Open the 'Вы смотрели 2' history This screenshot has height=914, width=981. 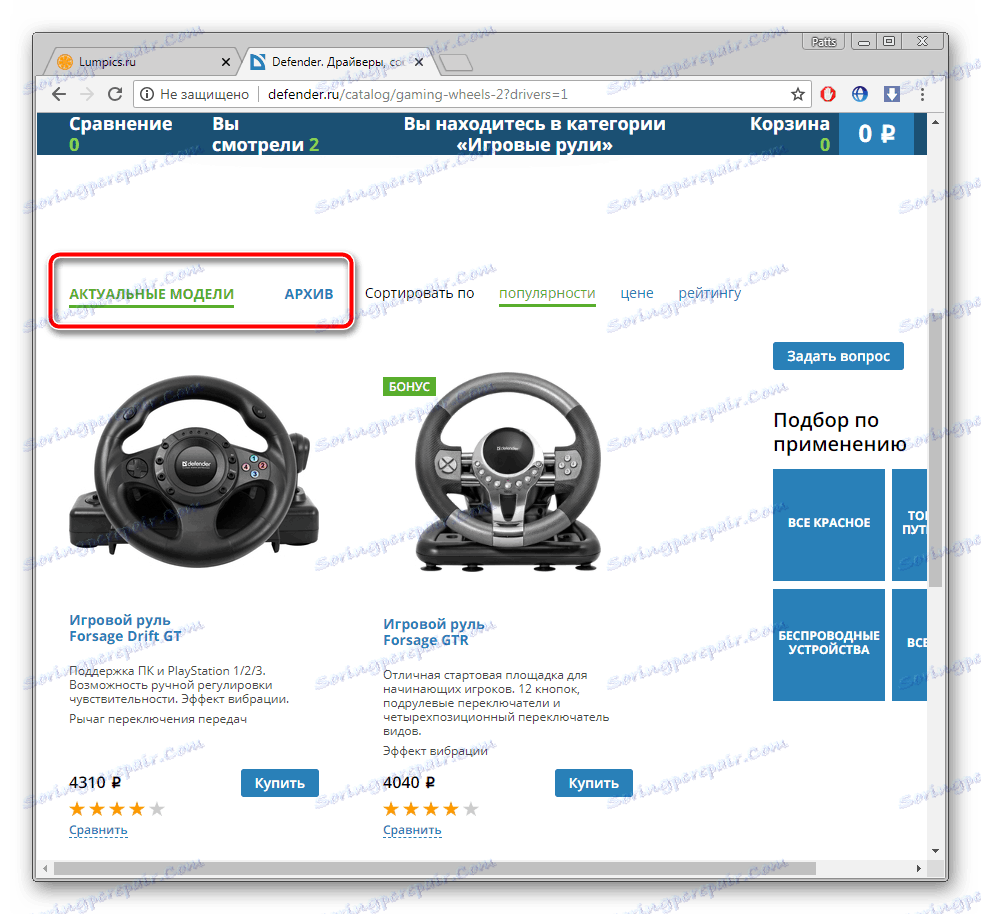[265, 134]
